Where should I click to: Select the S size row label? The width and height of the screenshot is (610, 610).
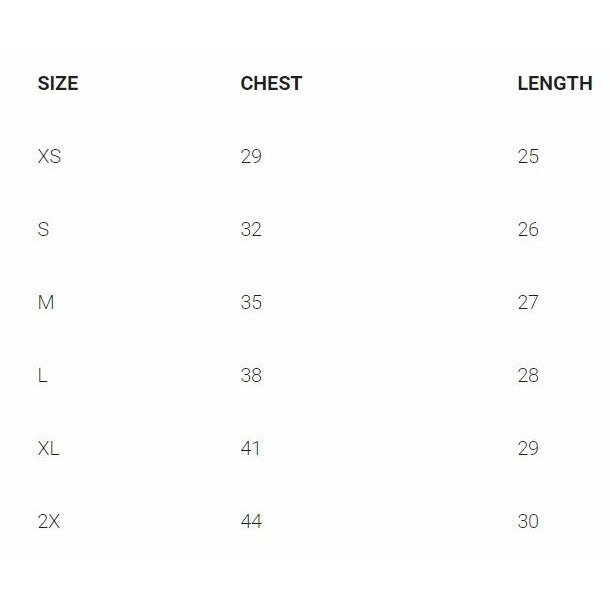click(43, 230)
